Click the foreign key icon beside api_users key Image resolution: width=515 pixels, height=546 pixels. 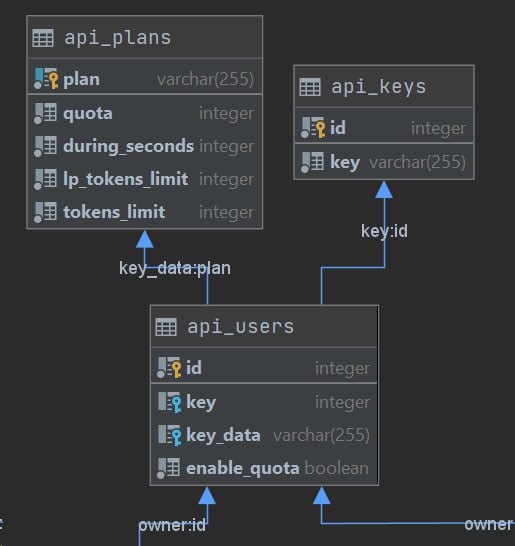pos(169,402)
